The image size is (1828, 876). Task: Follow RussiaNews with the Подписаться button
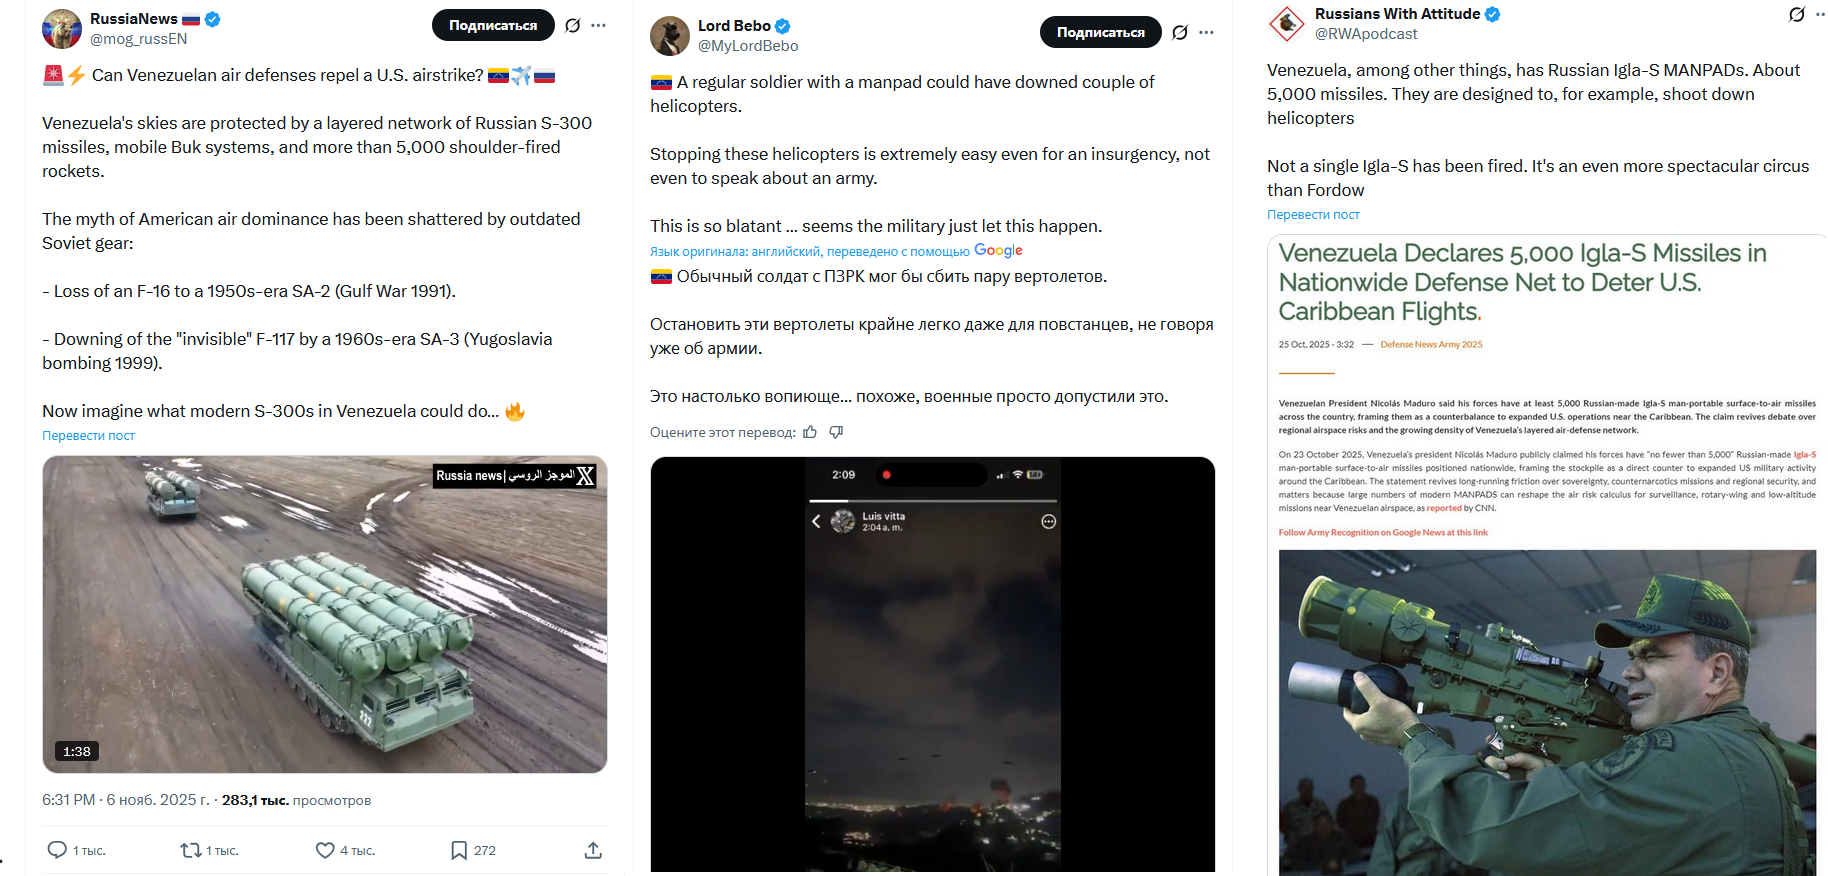pyautogui.click(x=493, y=25)
